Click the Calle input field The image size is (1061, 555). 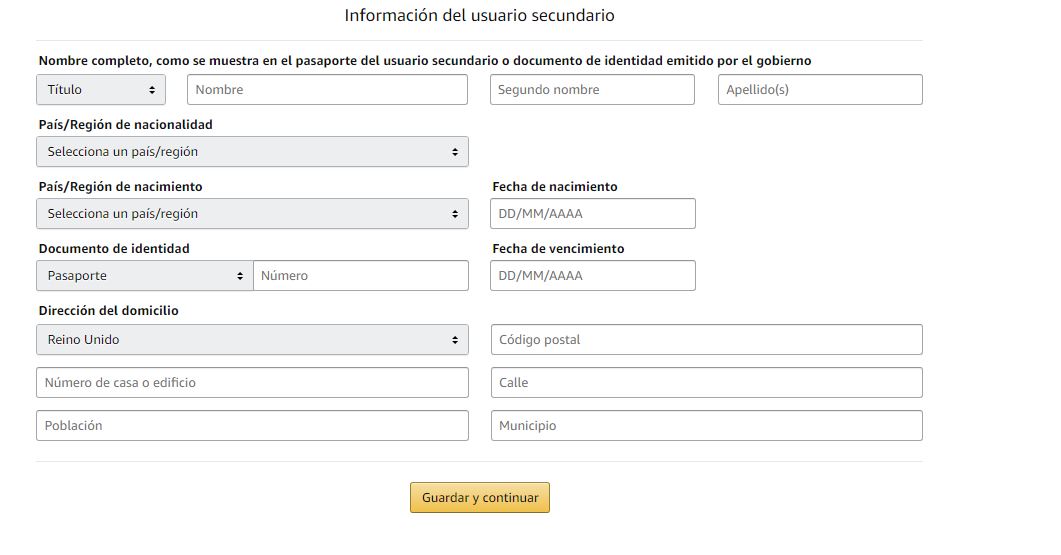click(706, 383)
